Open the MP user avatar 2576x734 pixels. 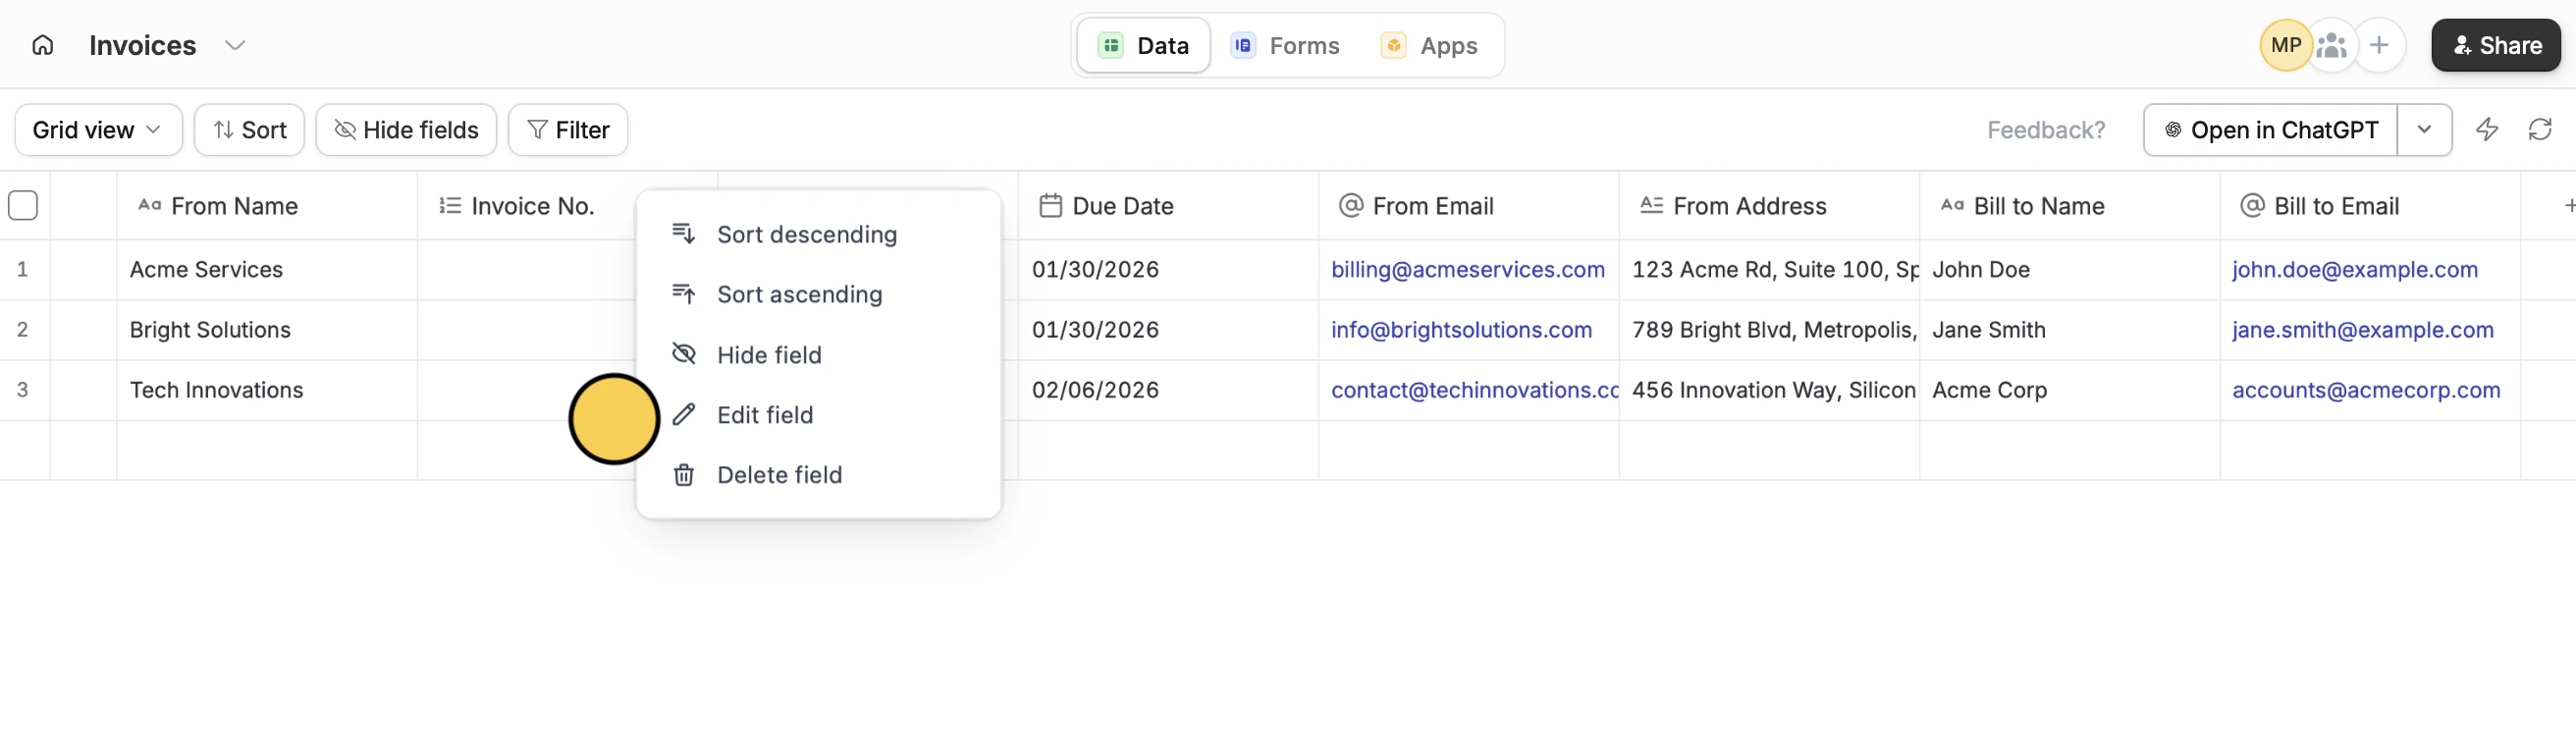2285,45
